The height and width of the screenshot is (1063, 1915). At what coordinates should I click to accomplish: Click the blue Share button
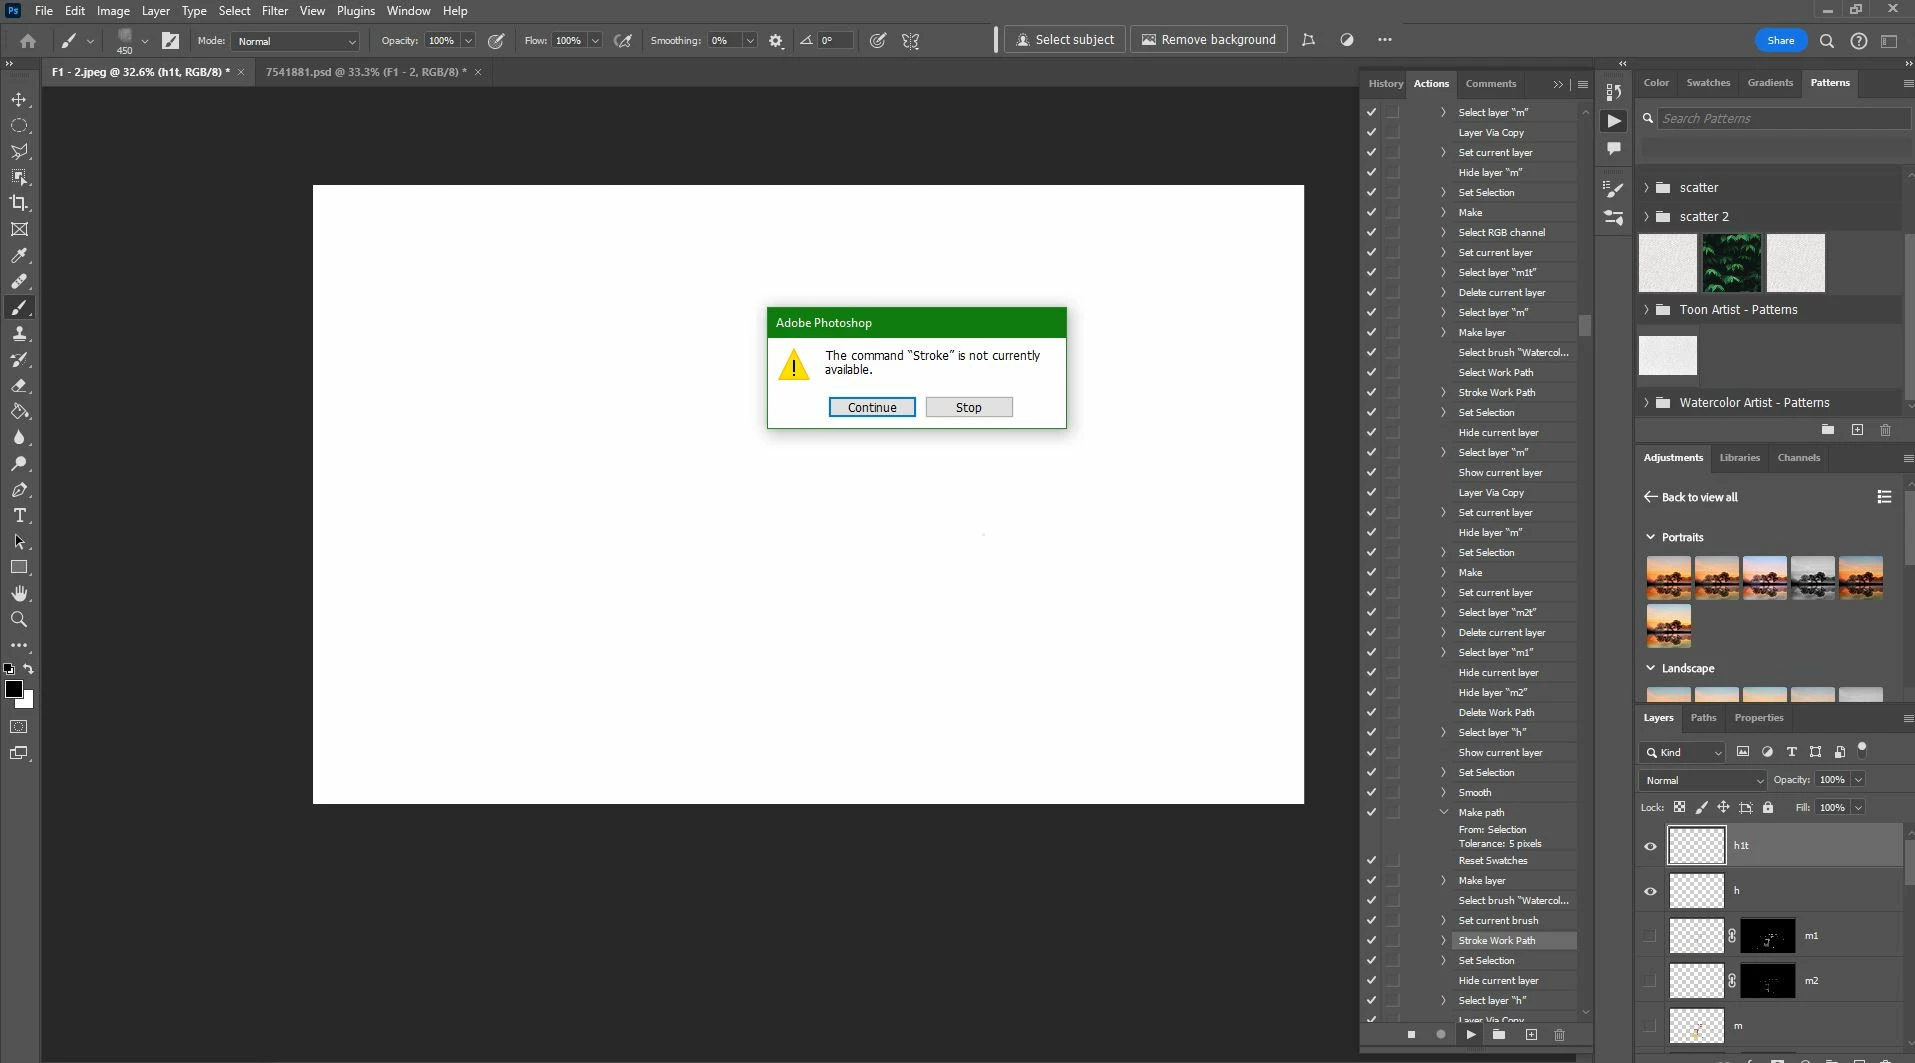click(1780, 40)
